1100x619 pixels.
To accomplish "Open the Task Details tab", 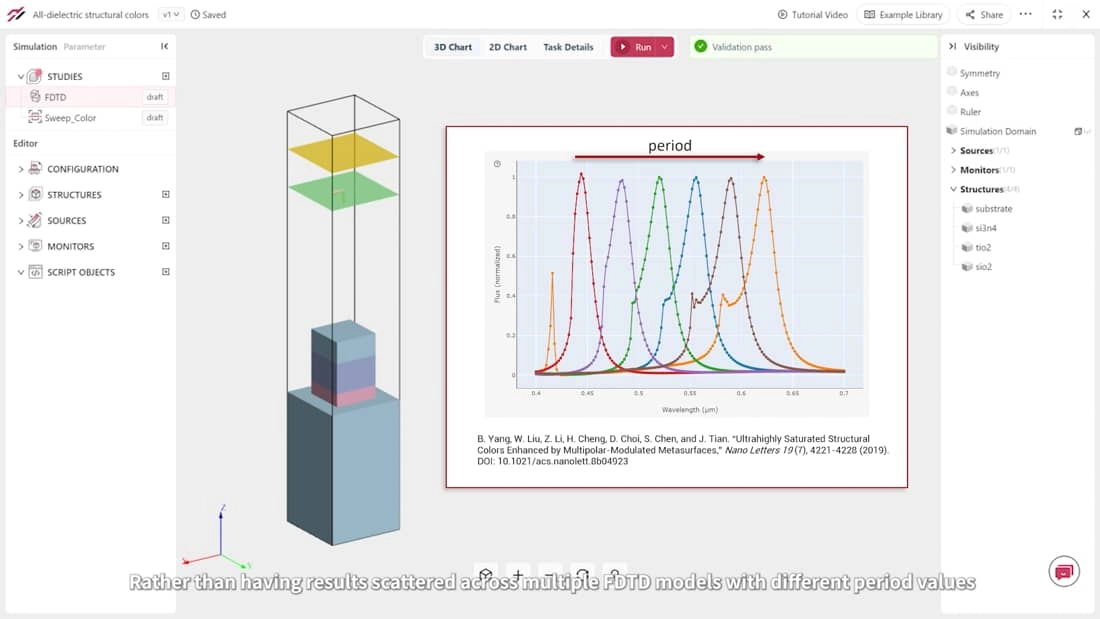I will pyautogui.click(x=568, y=47).
